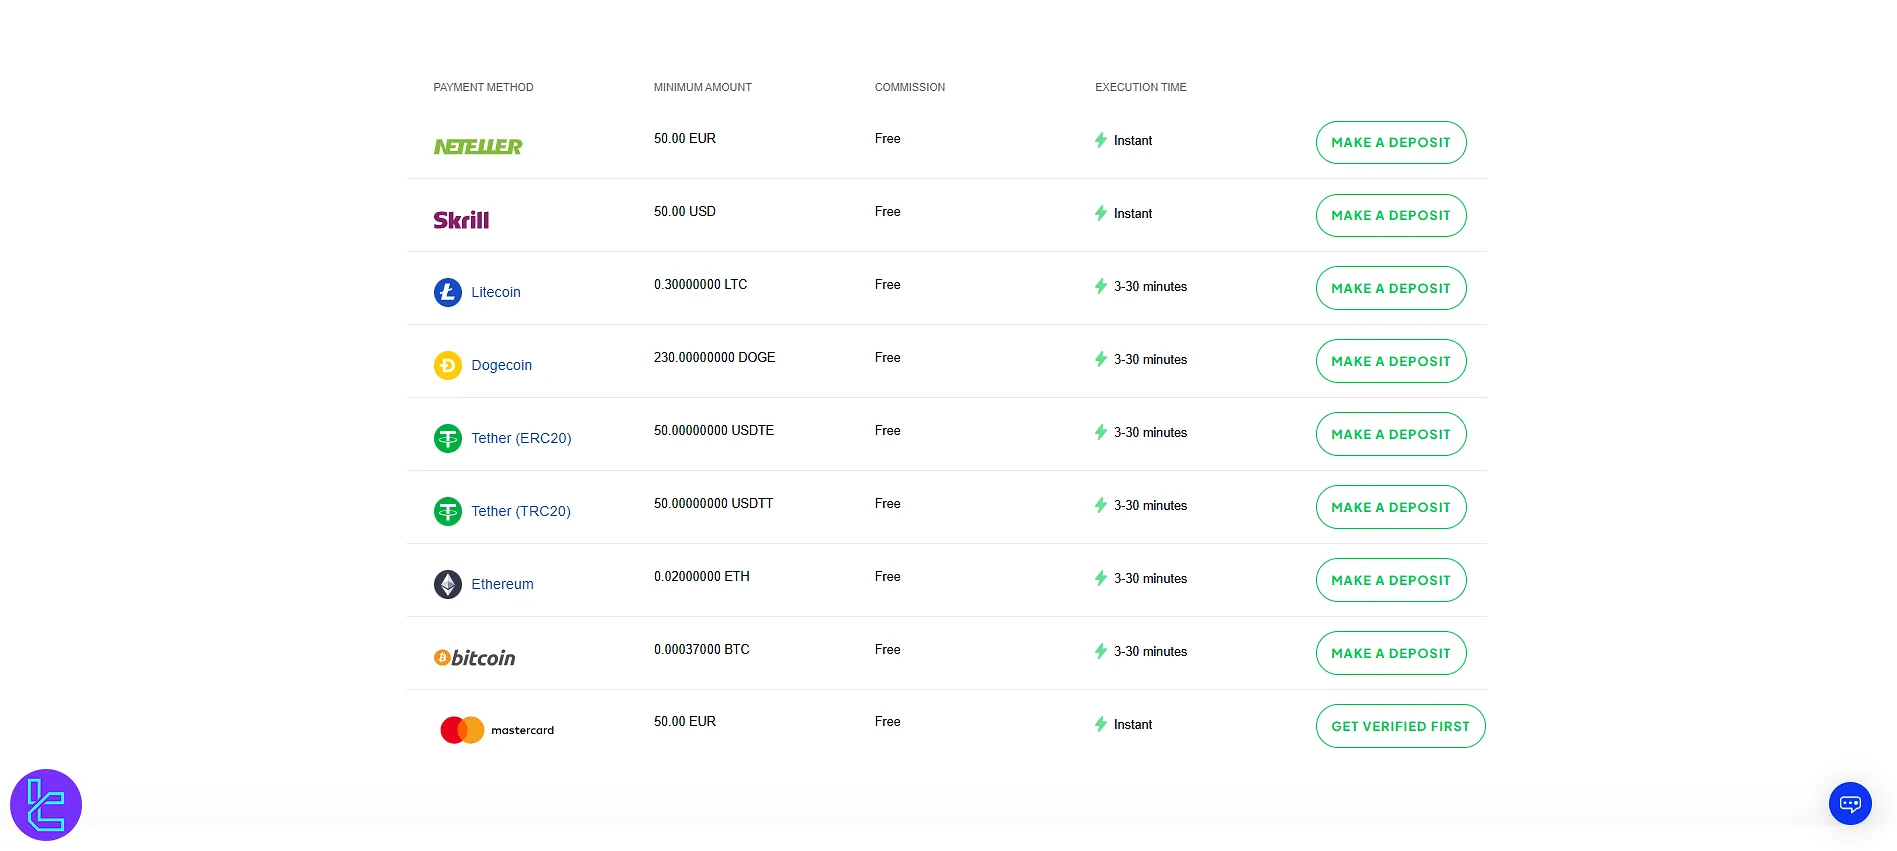1897x851 pixels.
Task: Open the Litecoin link
Action: click(496, 292)
